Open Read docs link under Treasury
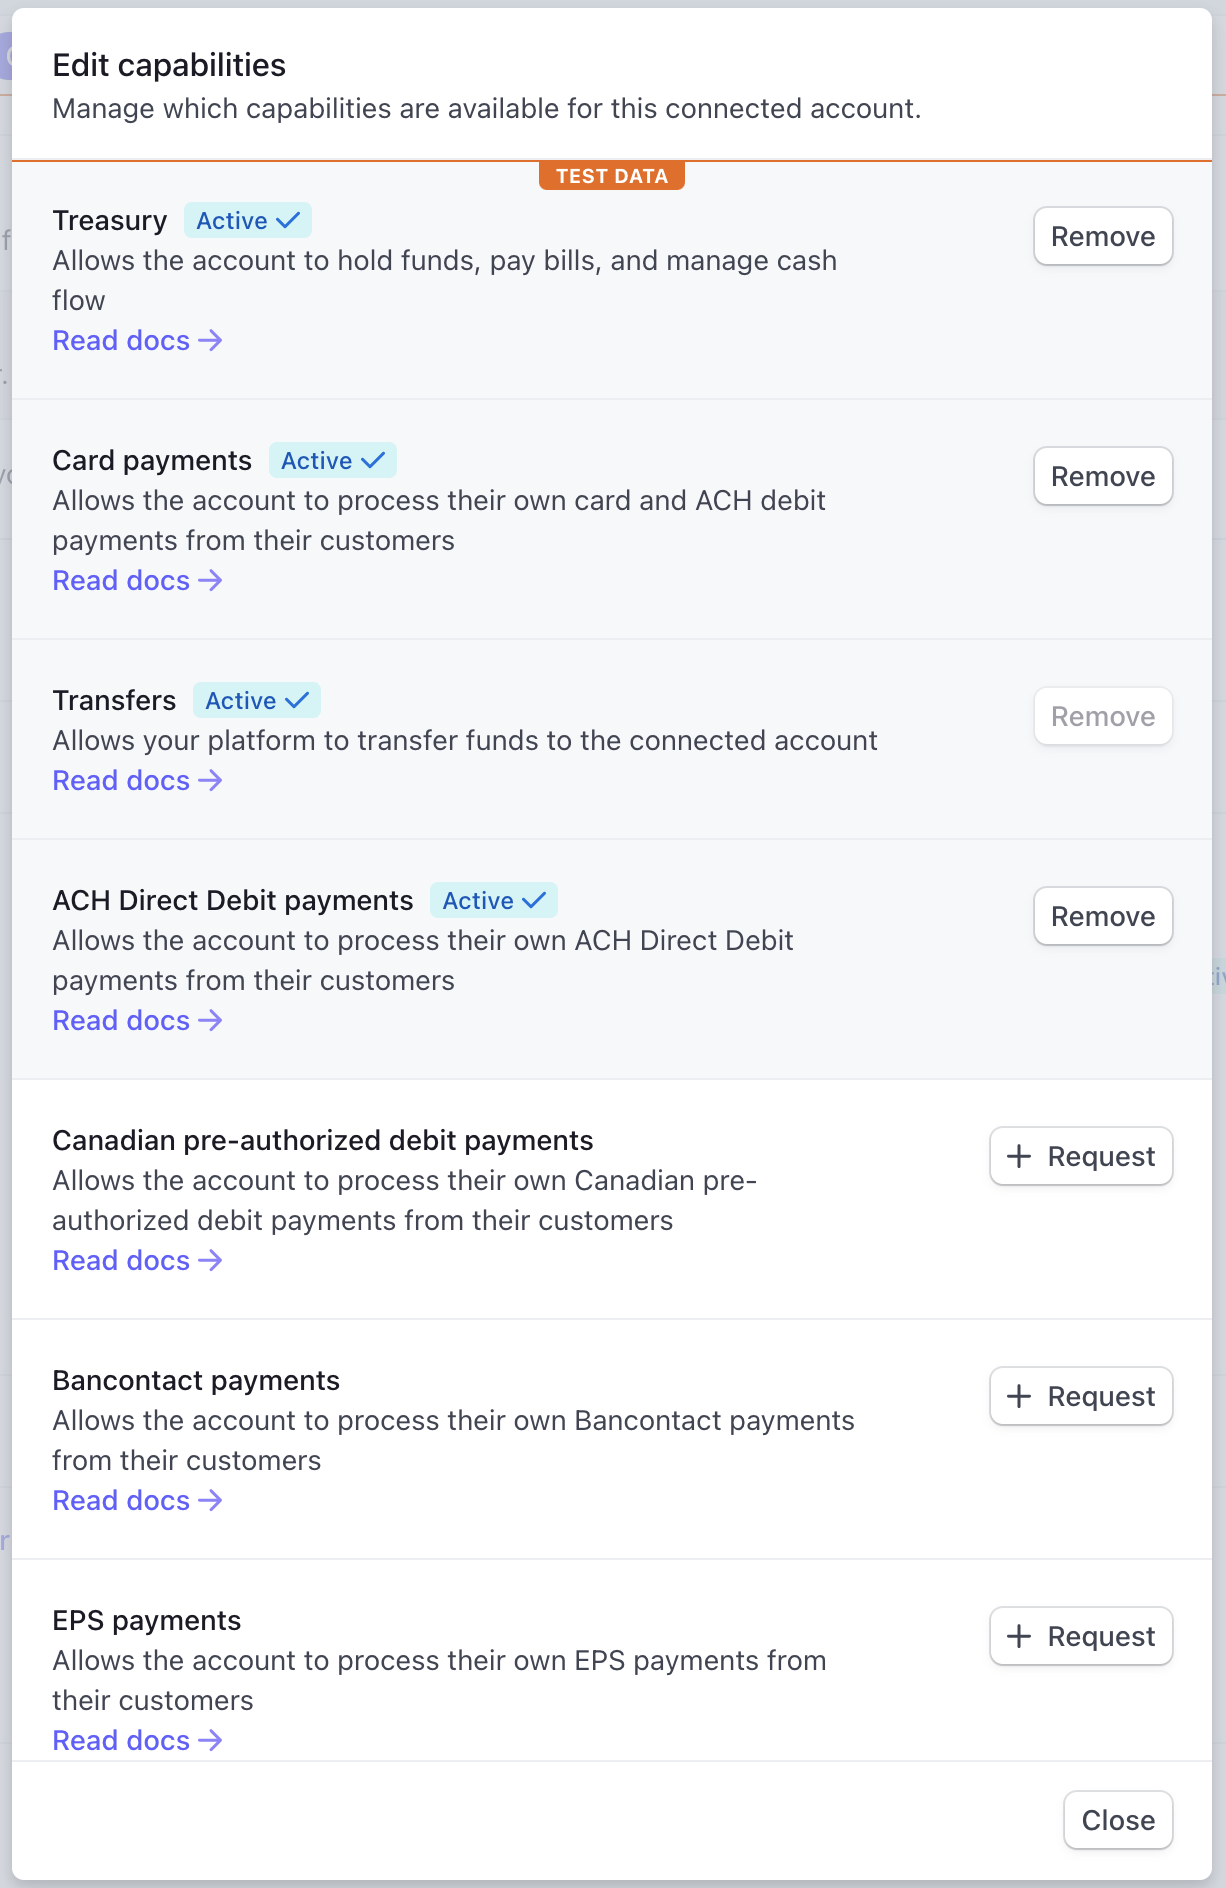 coord(137,341)
